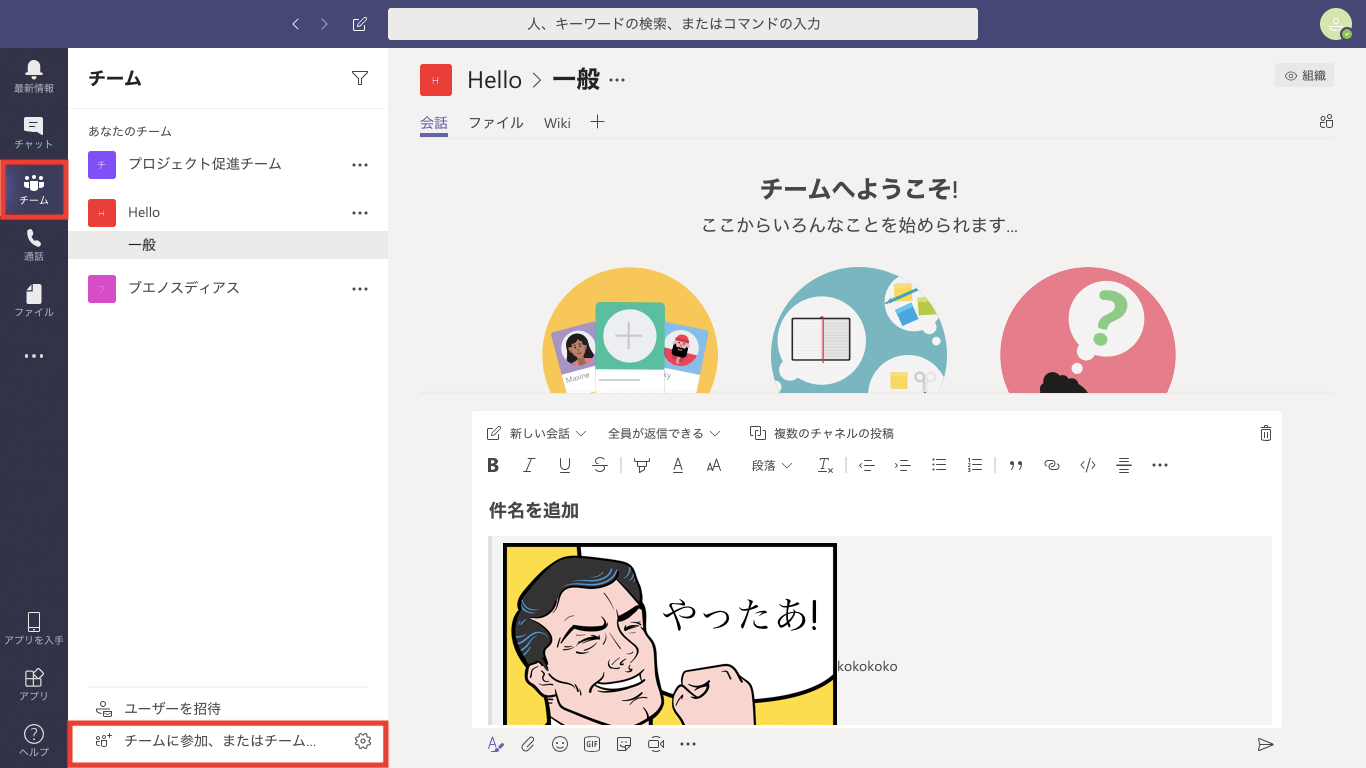Click チームに参加、またはチーム... link
This screenshot has height=768, width=1366.
click(x=219, y=741)
